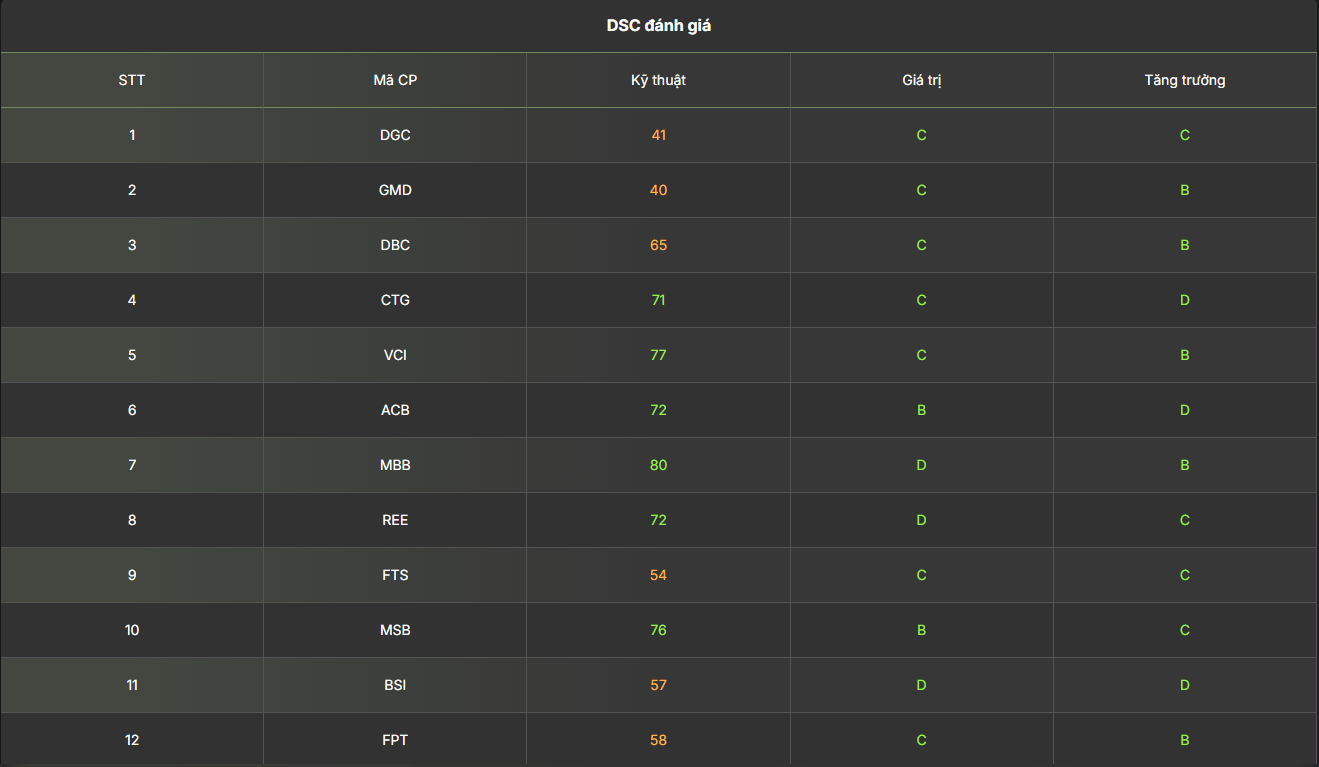
Task: Click the "Mã CP" column header
Action: coord(395,80)
